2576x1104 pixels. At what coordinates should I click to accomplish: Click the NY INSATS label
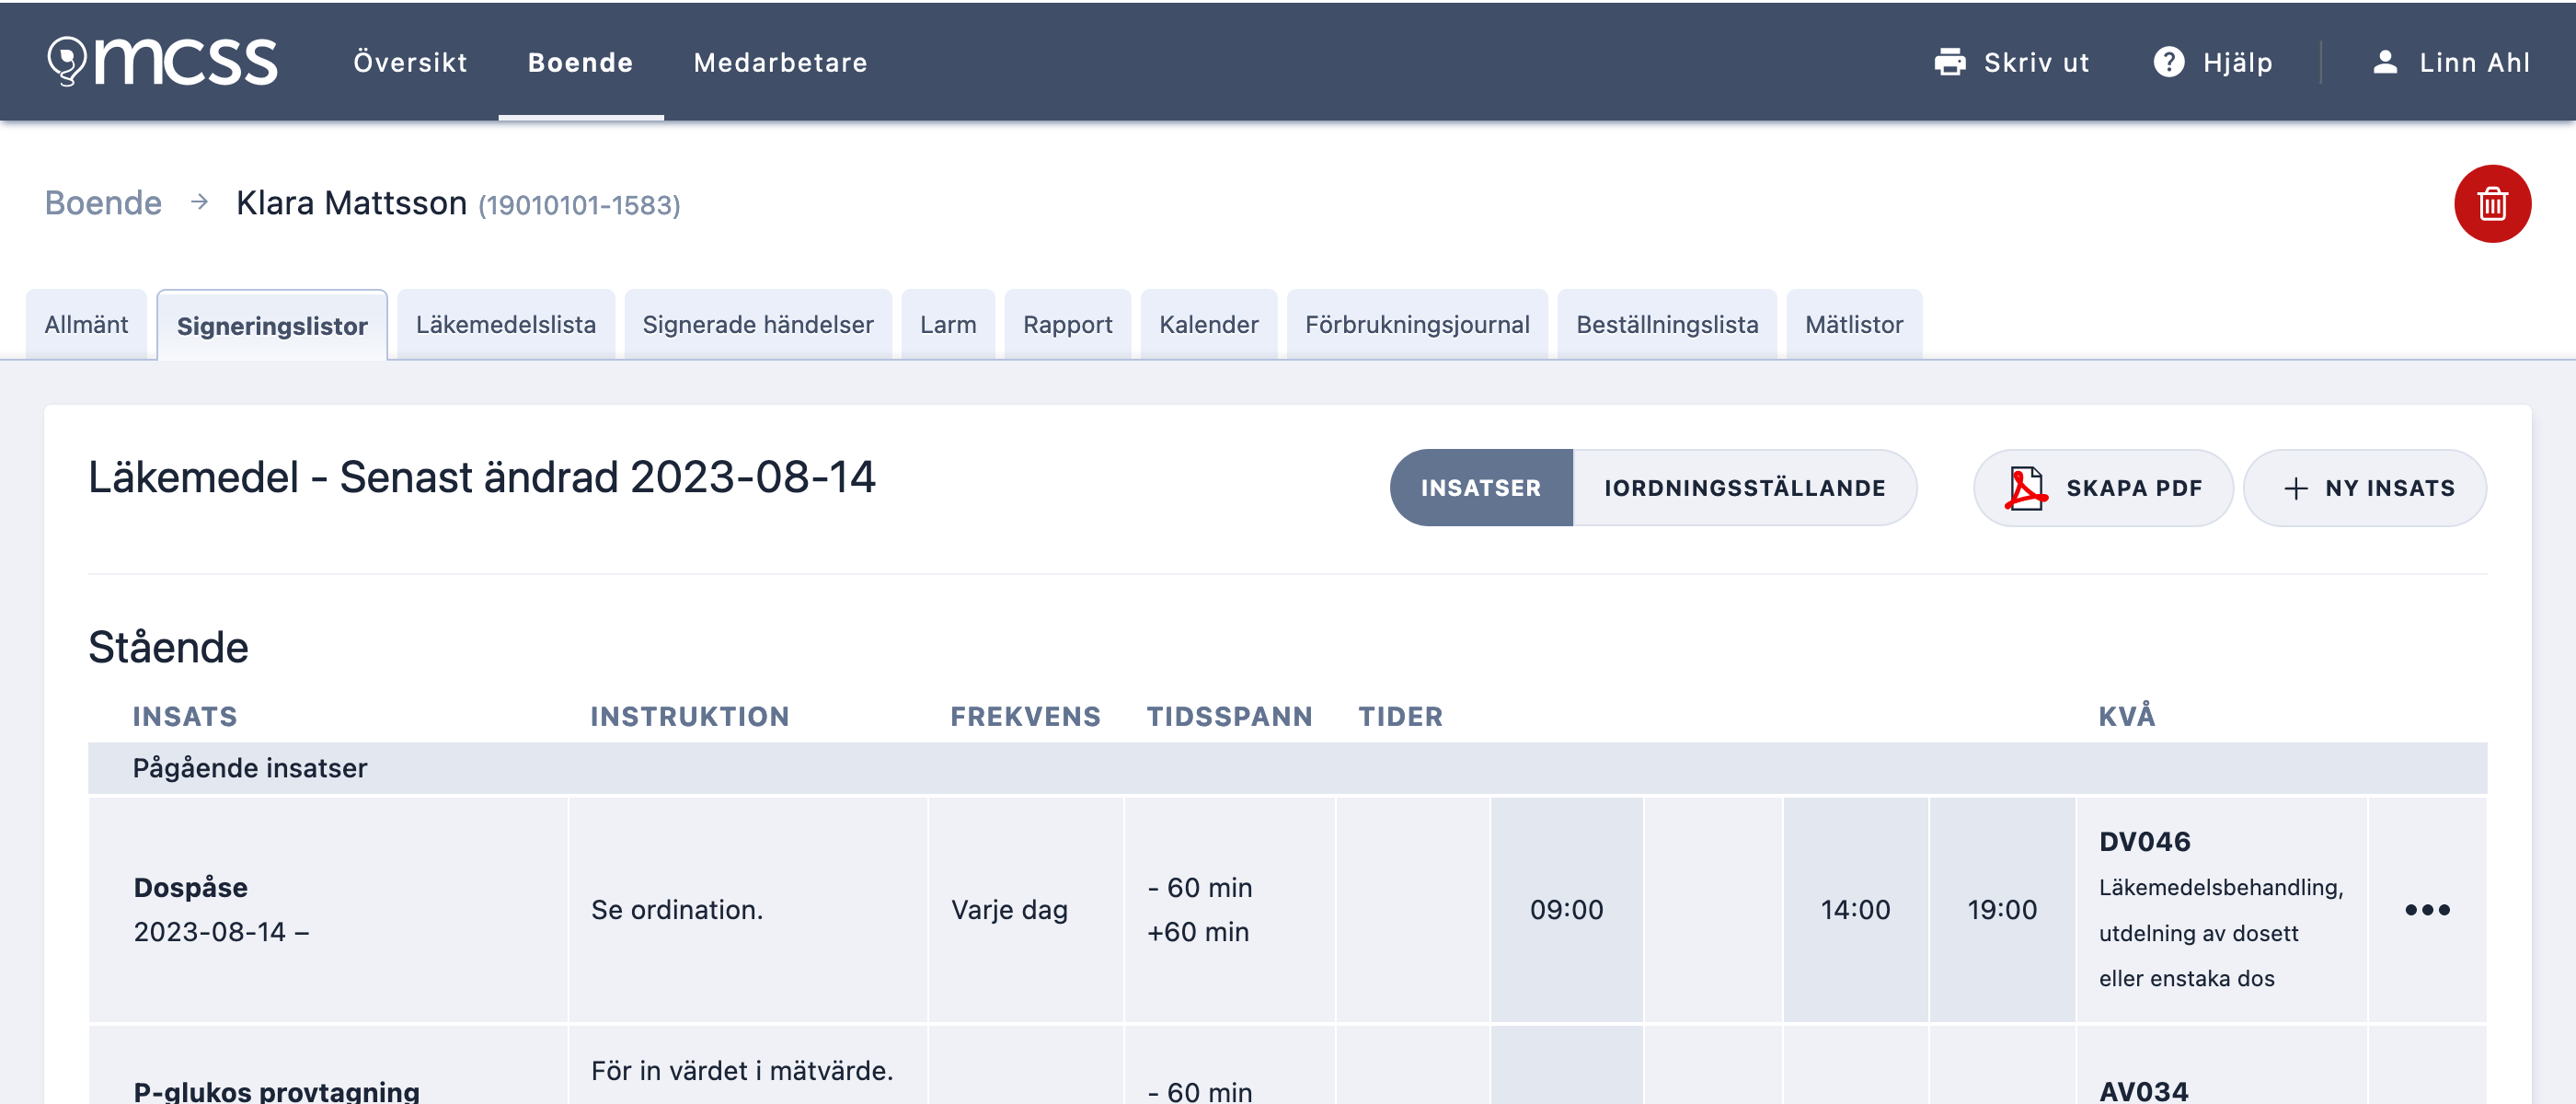(x=2389, y=488)
